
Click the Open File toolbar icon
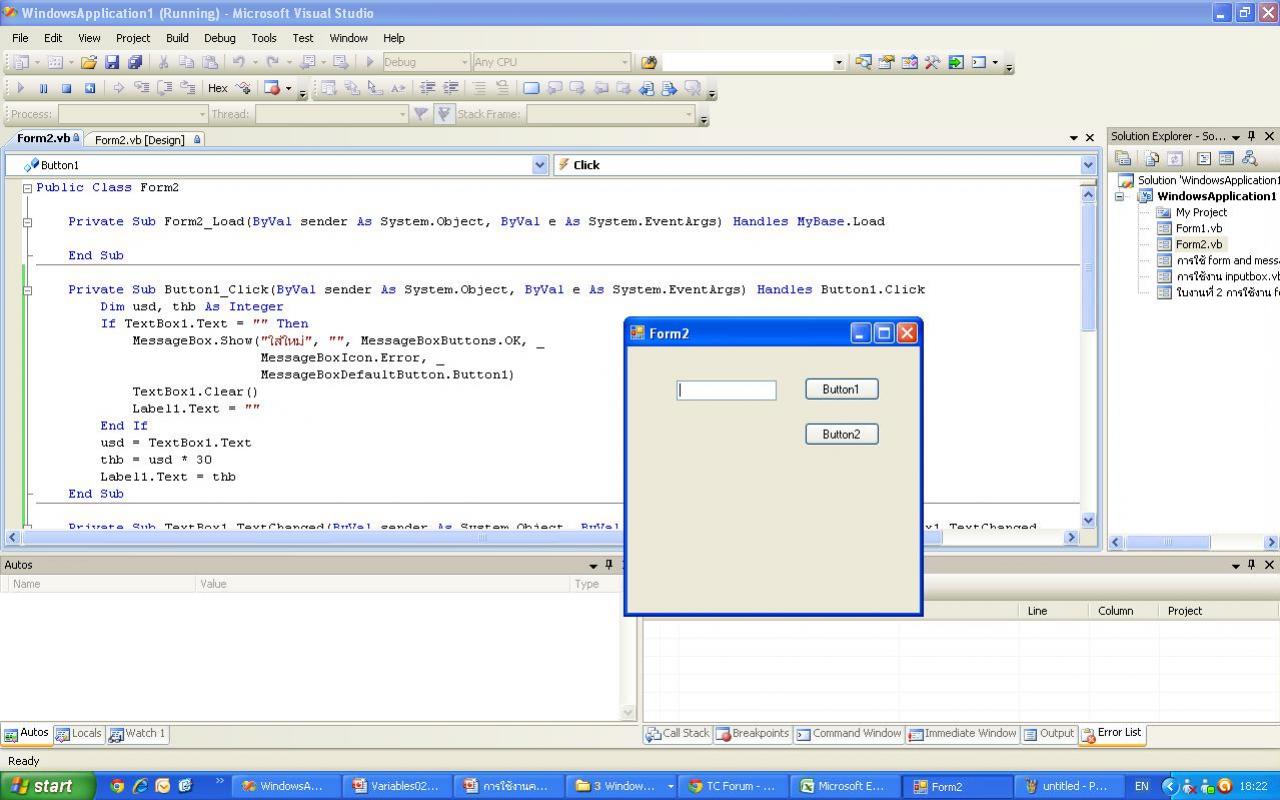tap(88, 62)
